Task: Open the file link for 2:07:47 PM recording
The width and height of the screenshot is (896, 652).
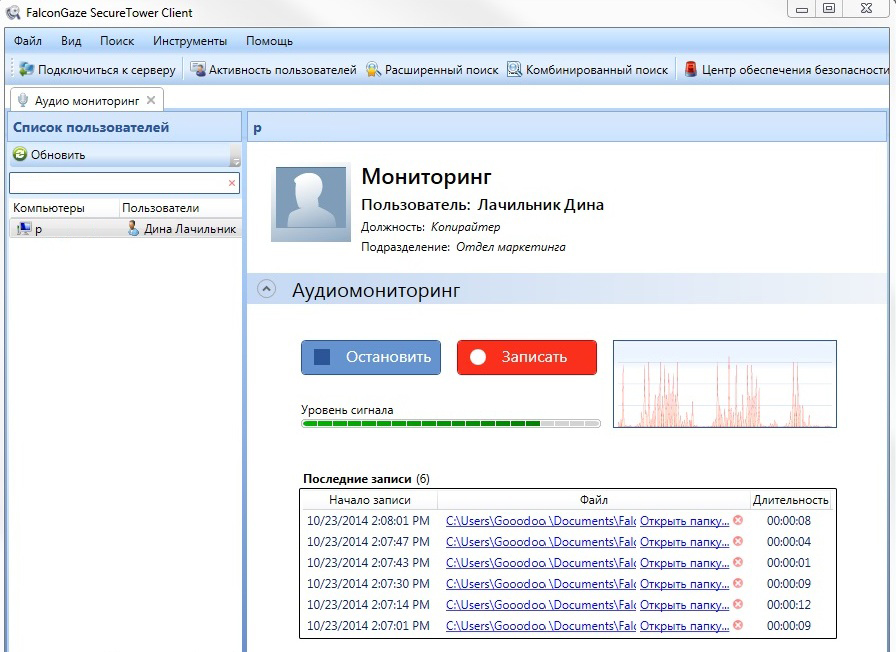Action: (540, 542)
